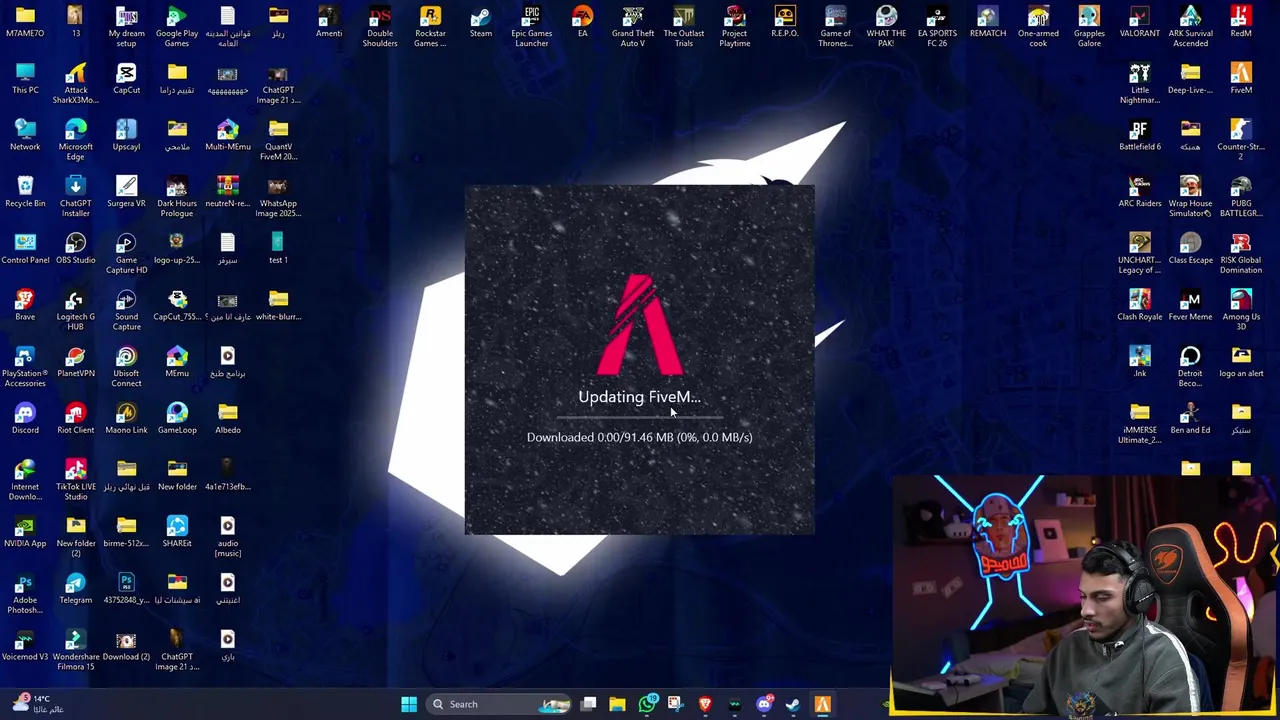Focus the FiveM taskbar button
Screen dimensions: 1280x720
pyautogui.click(x=822, y=704)
